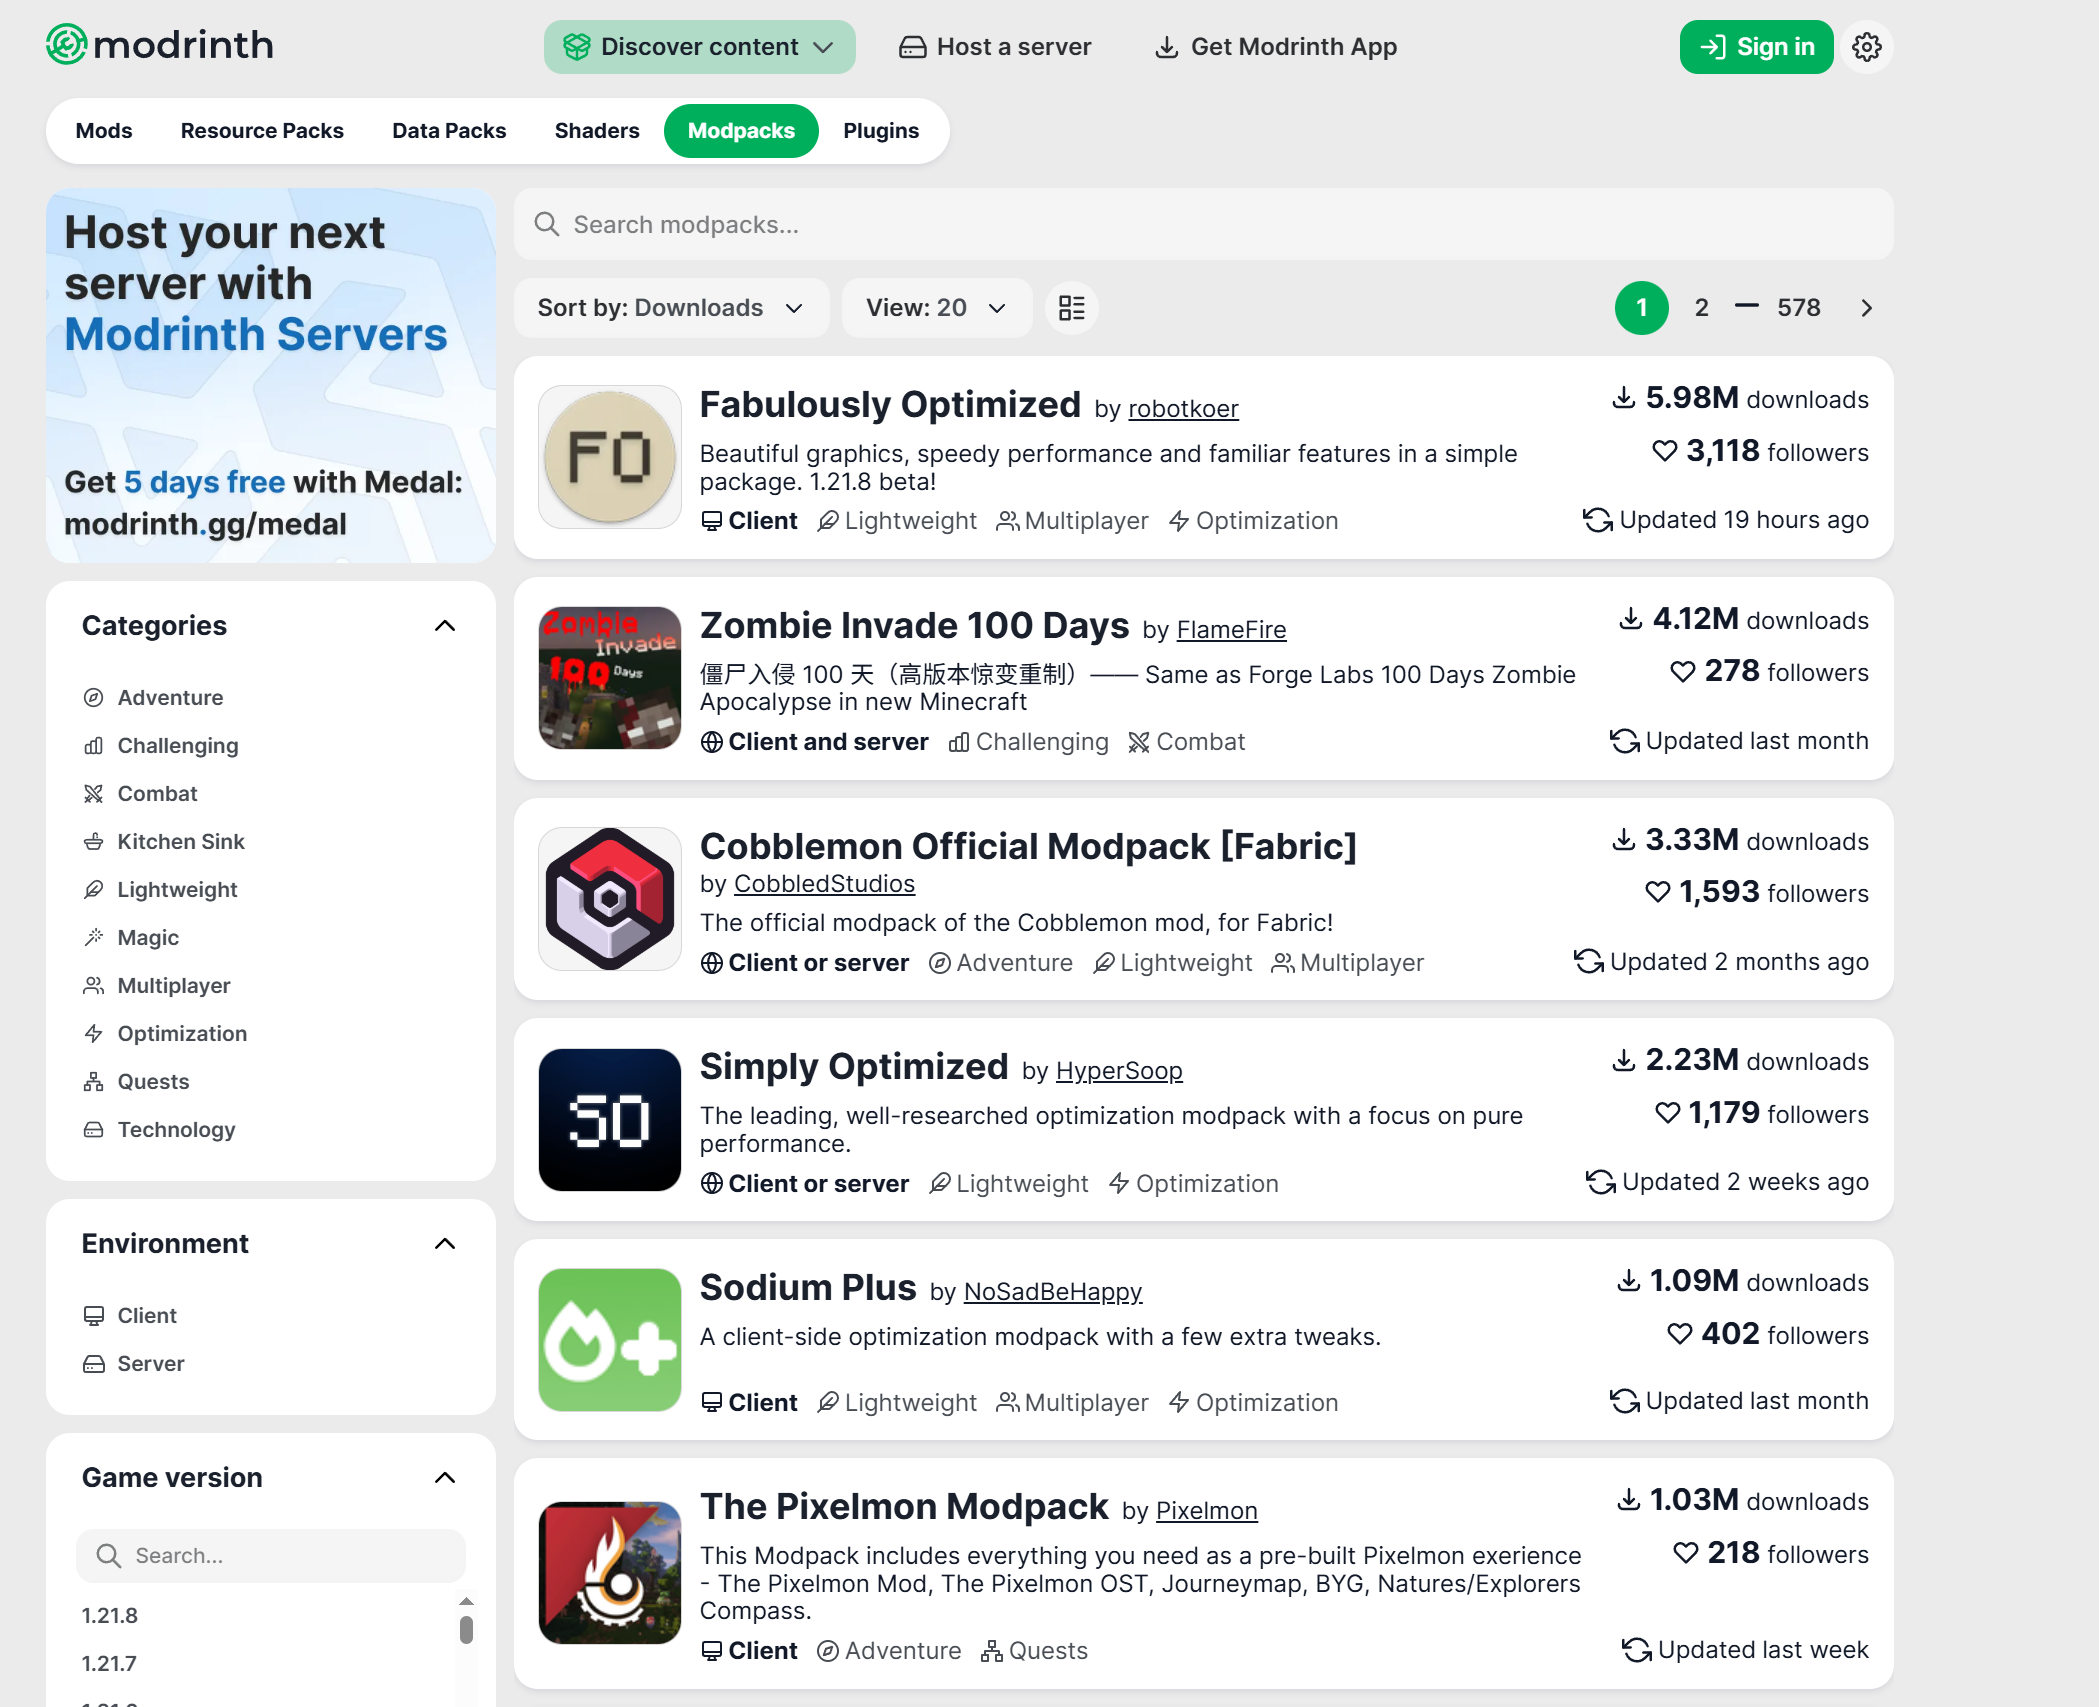The width and height of the screenshot is (2099, 1707).
Task: Click Lightweight tag on Sodium Plus
Action: point(897,1403)
